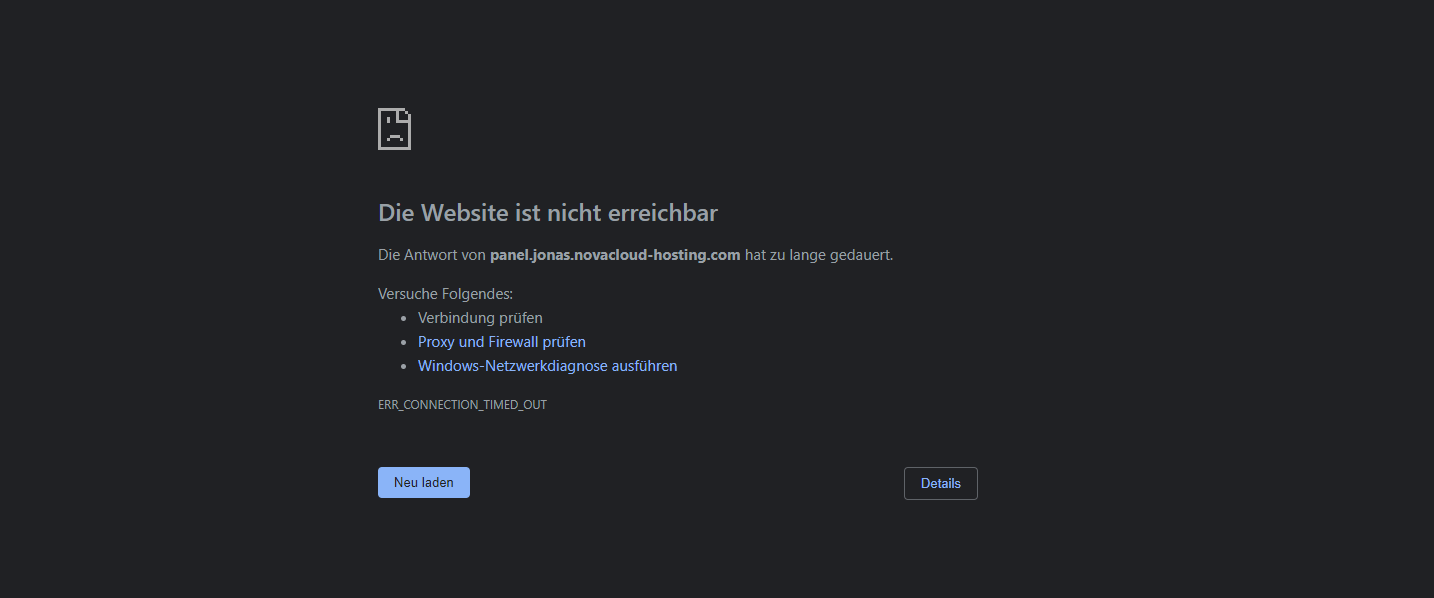Select the ERR_CONNECTION_TIMED_OUT error code text
This screenshot has height=598, width=1434.
click(462, 405)
